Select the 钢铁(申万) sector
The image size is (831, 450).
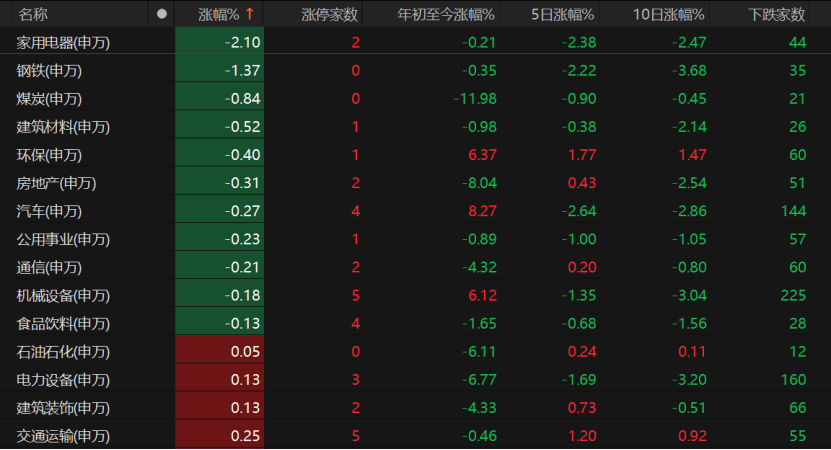click(x=48, y=70)
